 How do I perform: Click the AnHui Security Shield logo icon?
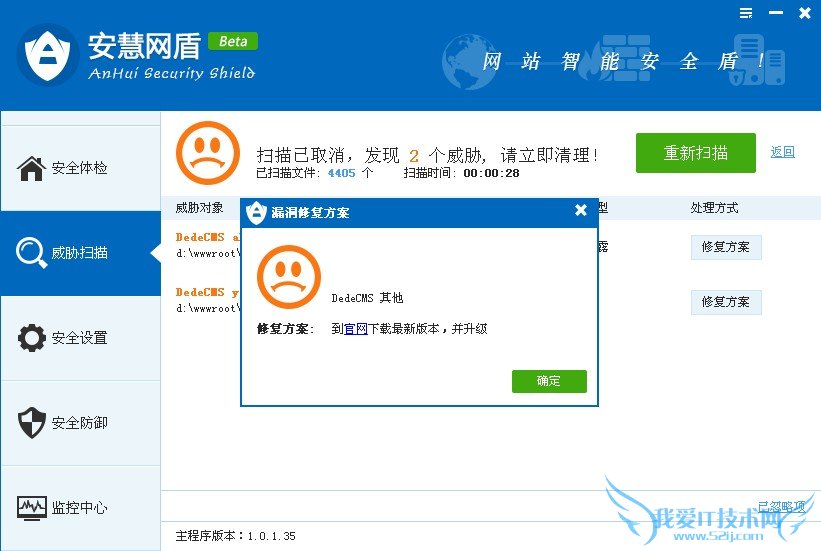tap(48, 55)
